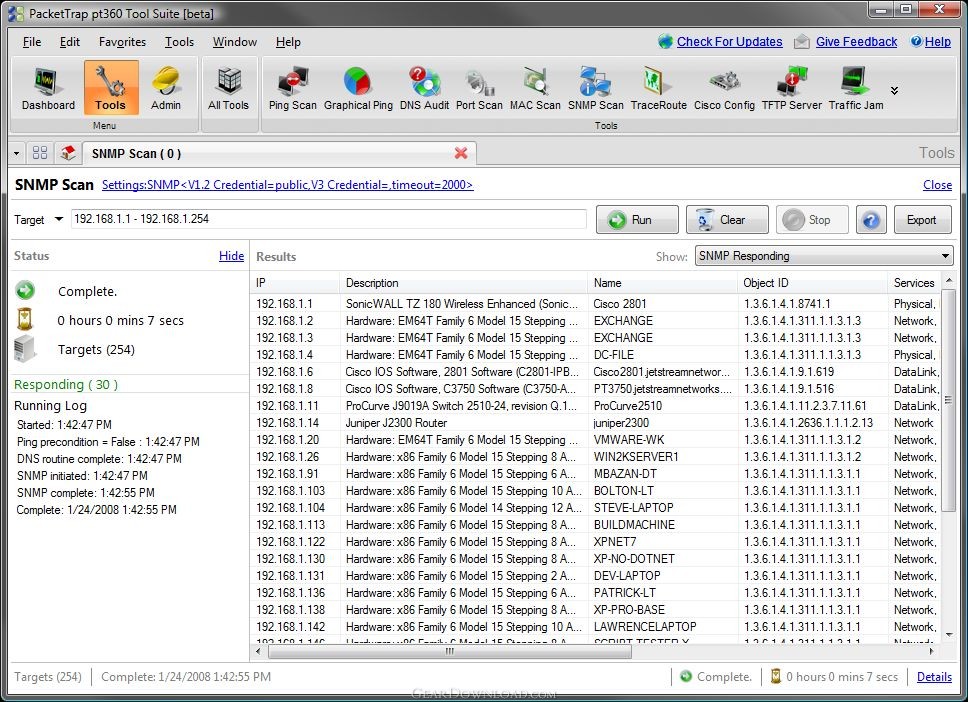Click the home icon beside the SNMP Scan tab

click(68, 153)
